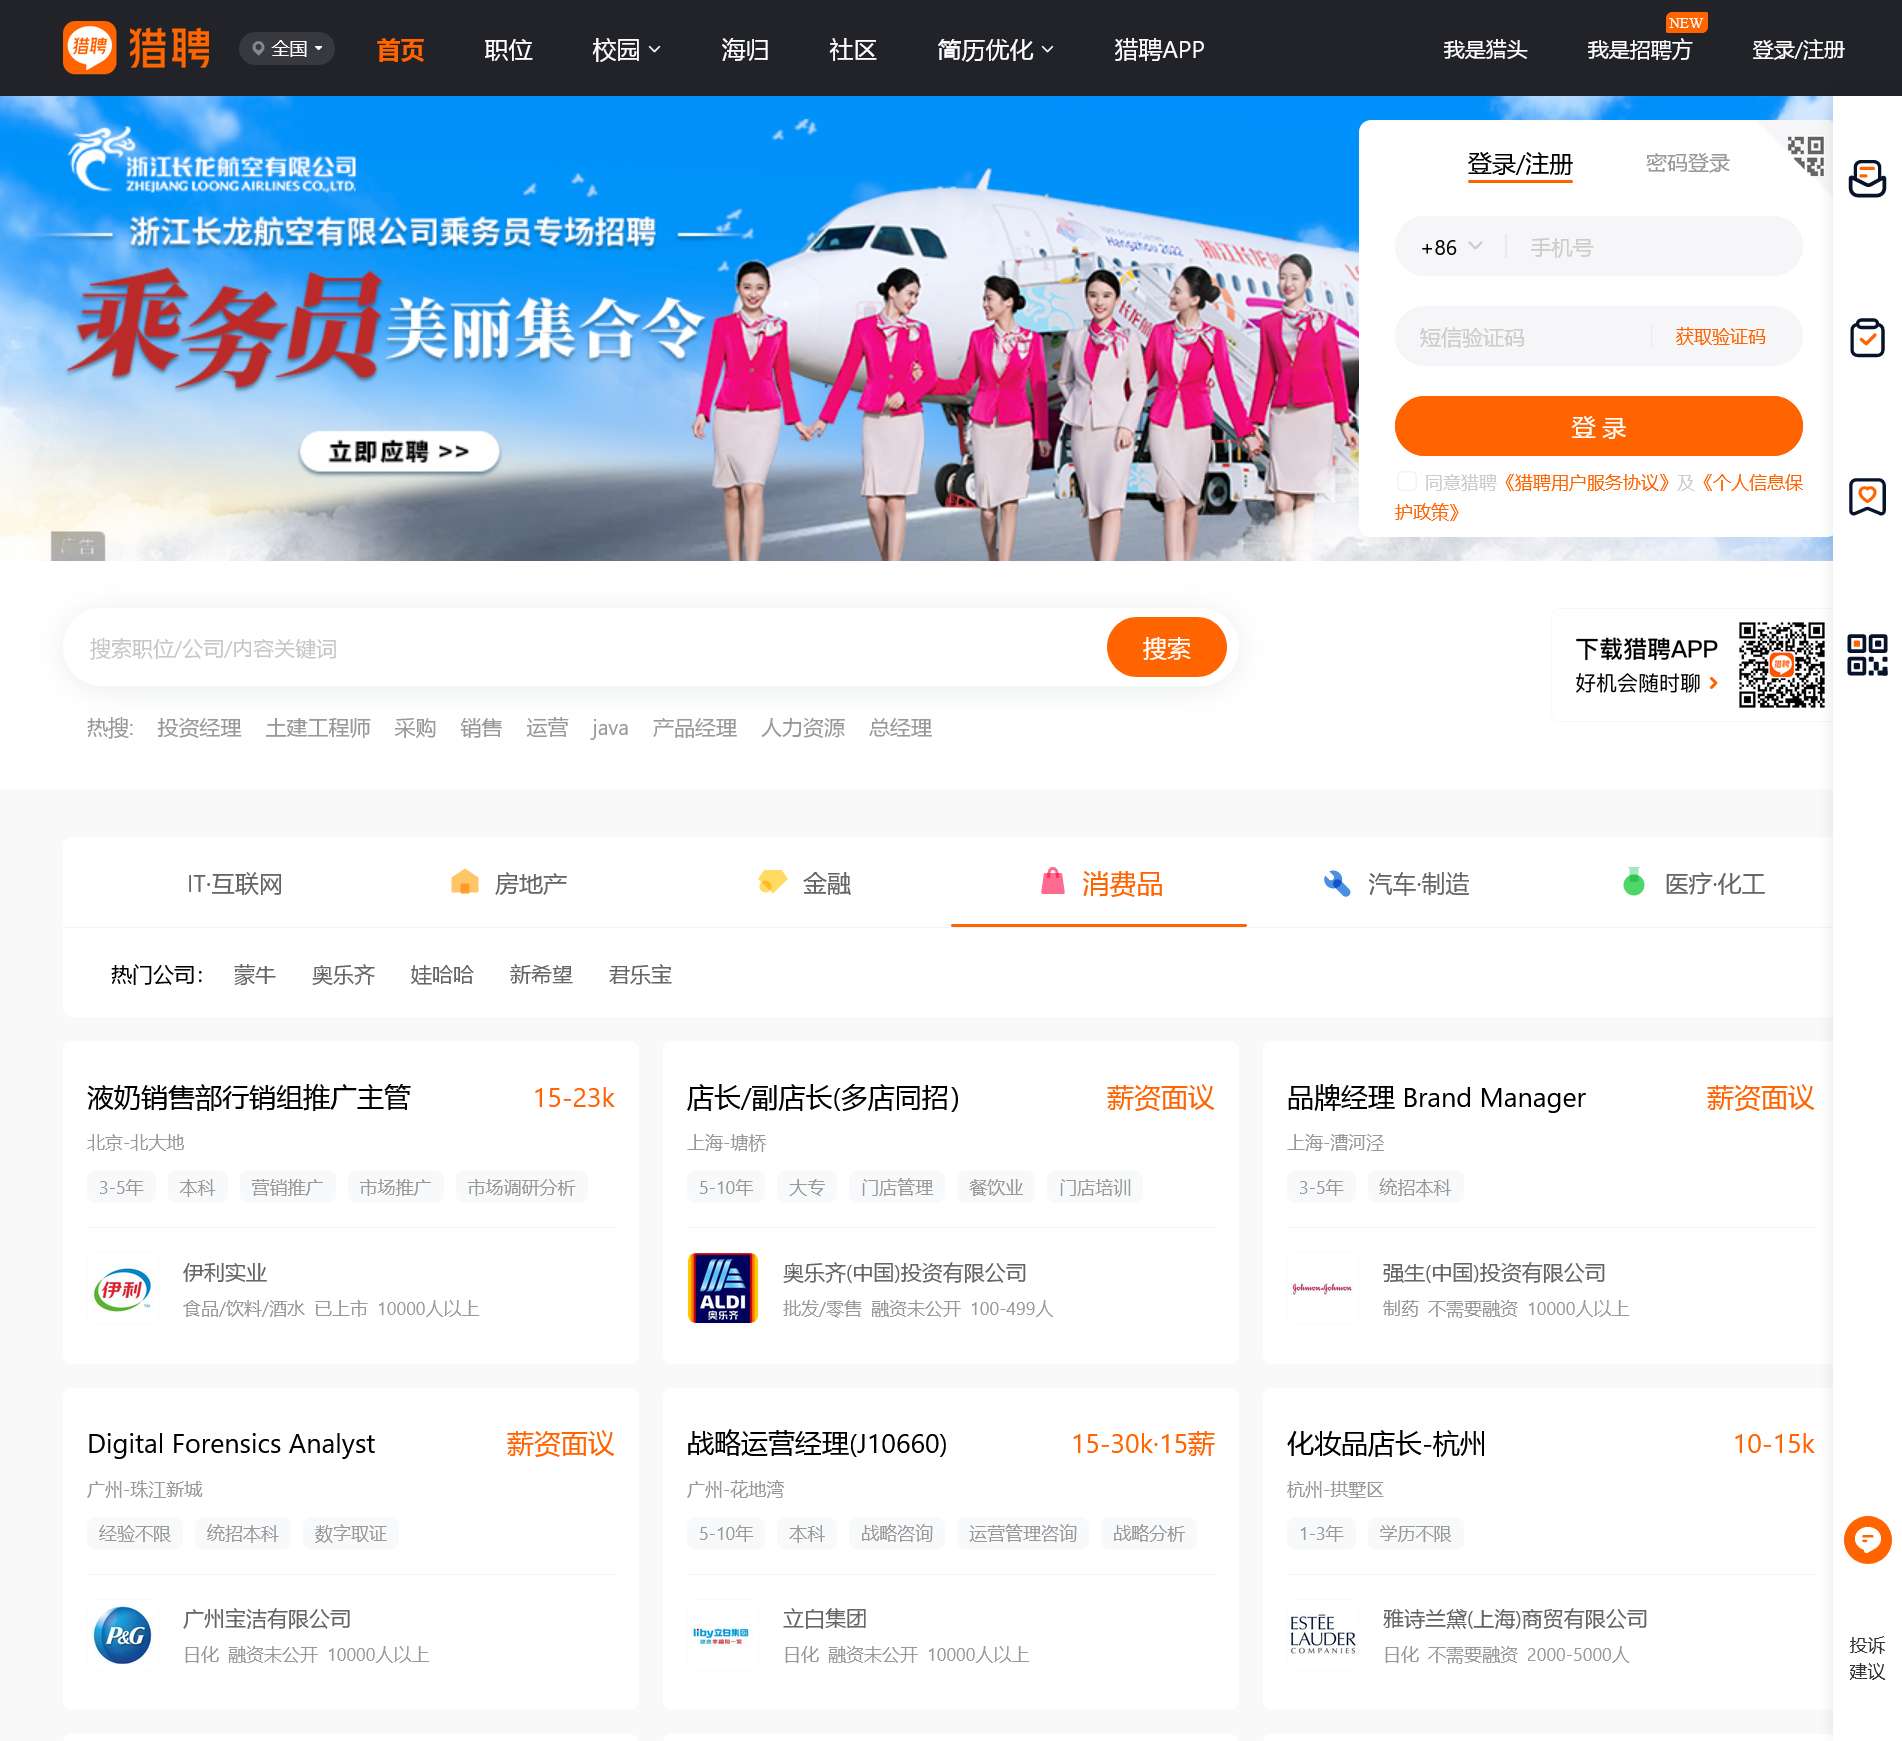Tick the user agreement checkbox
This screenshot has width=1902, height=1741.
(x=1406, y=482)
